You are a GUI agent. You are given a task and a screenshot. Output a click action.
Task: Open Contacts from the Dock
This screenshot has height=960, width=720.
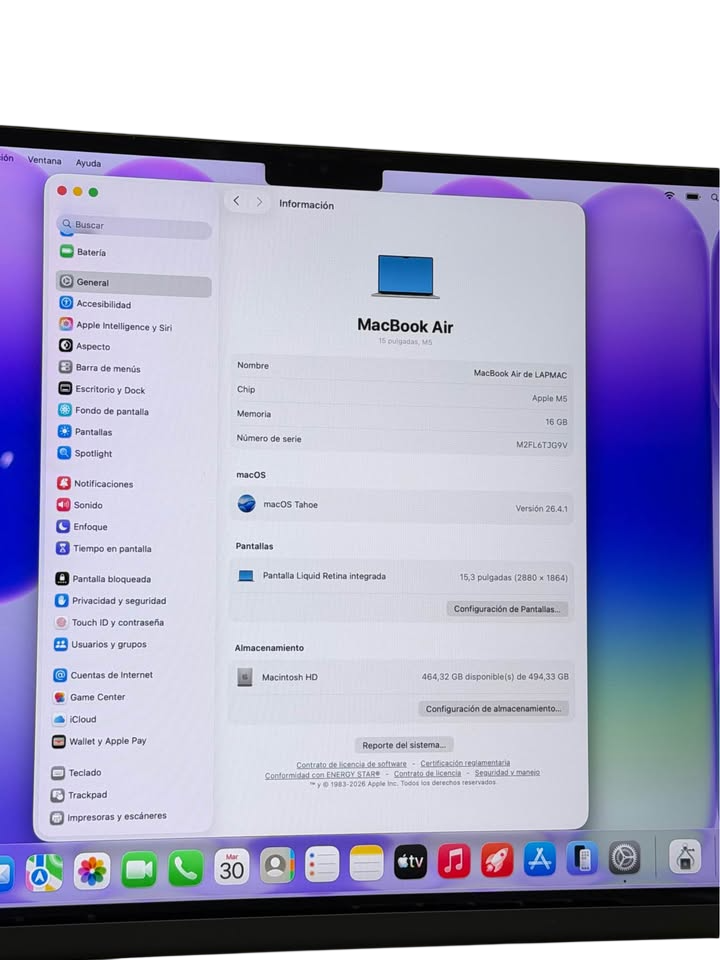point(277,865)
